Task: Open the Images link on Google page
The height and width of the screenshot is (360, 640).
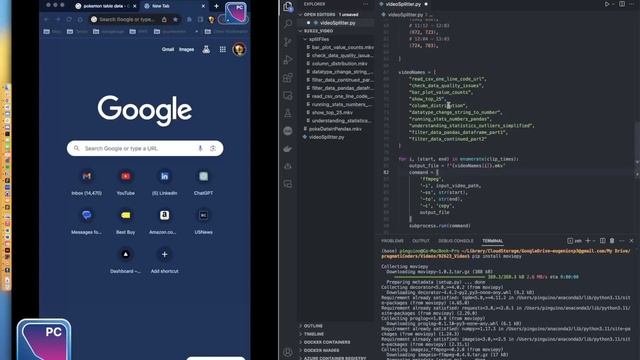Action: [x=187, y=49]
